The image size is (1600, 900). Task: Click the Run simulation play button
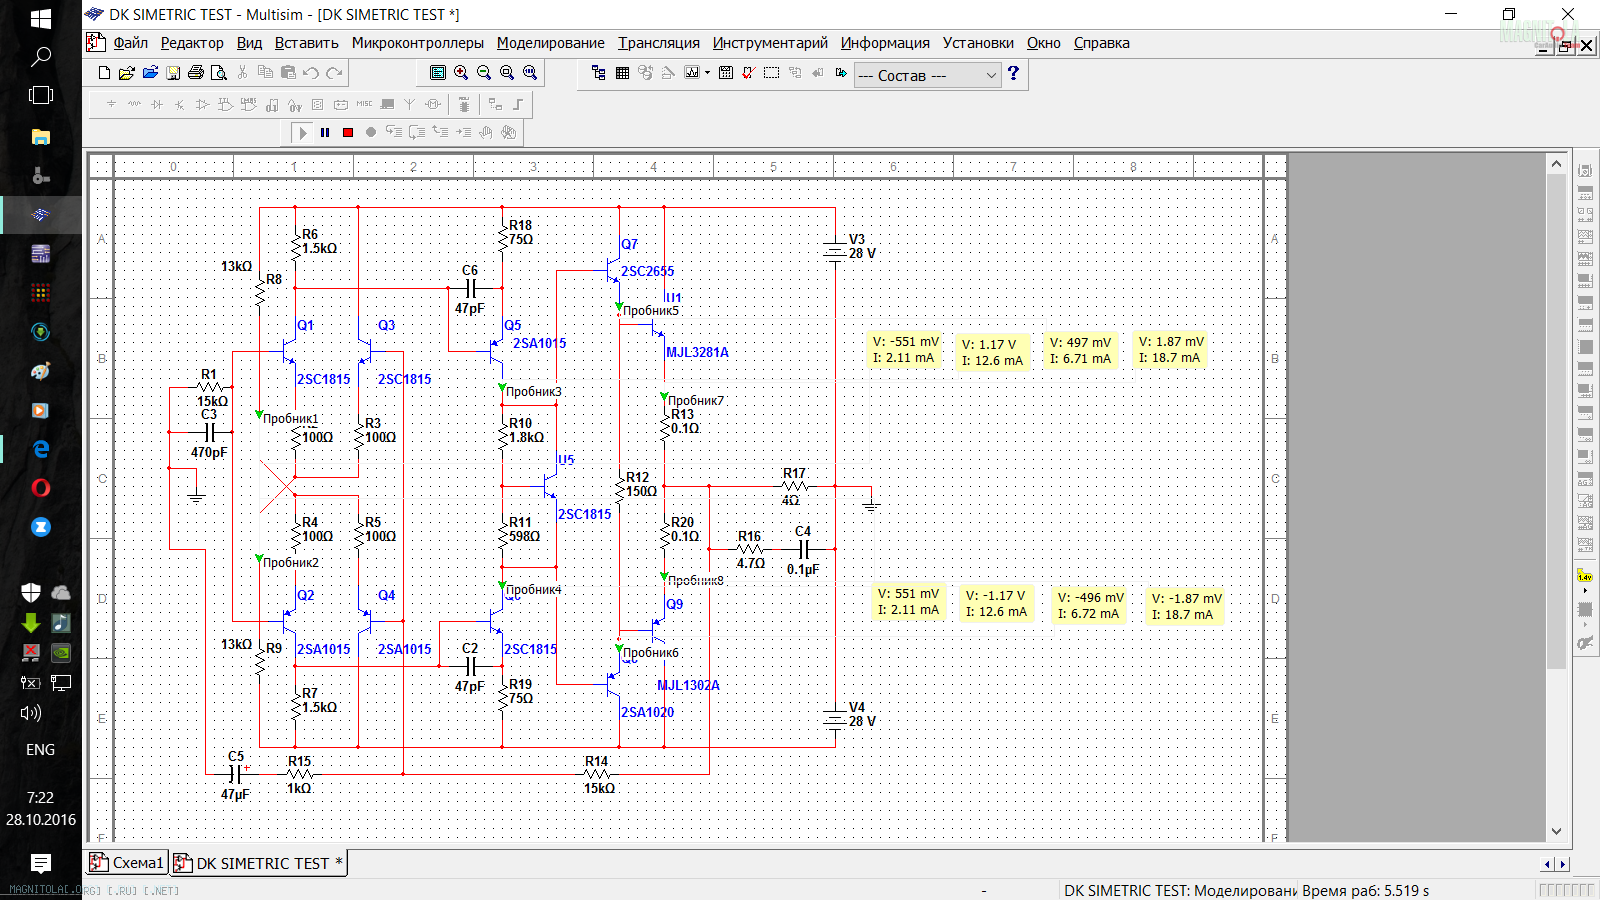pos(302,132)
